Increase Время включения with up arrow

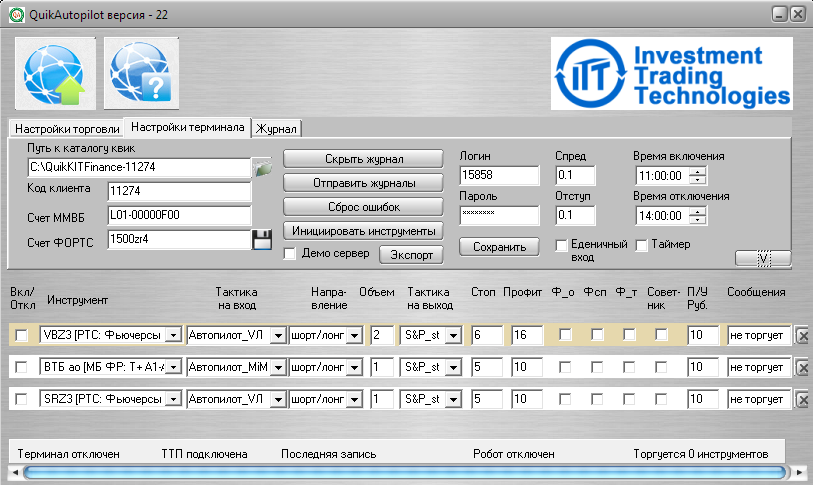[x=698, y=172]
